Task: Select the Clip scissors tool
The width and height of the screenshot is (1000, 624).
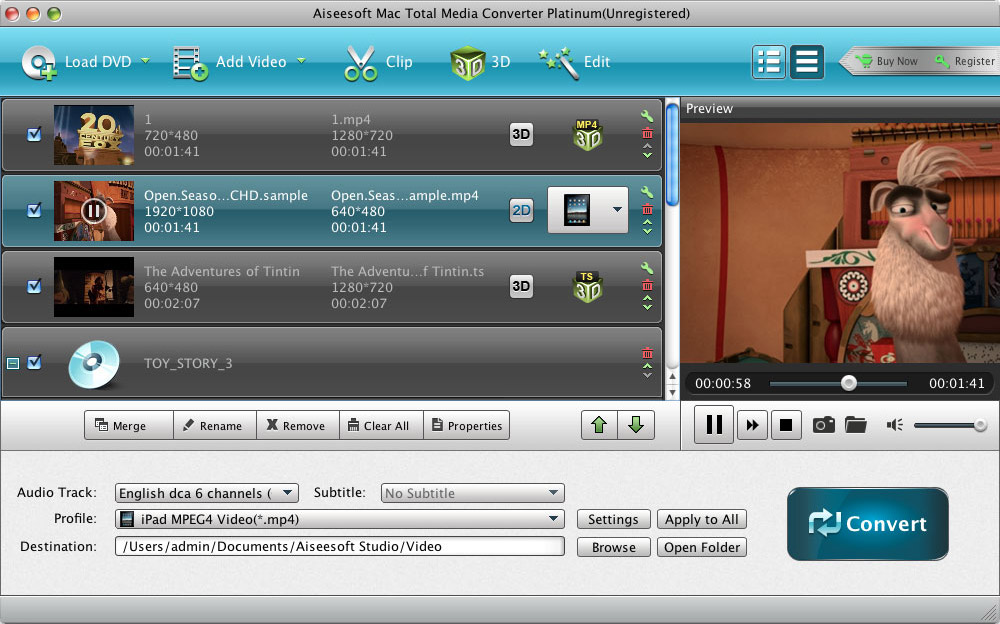Action: pos(360,61)
